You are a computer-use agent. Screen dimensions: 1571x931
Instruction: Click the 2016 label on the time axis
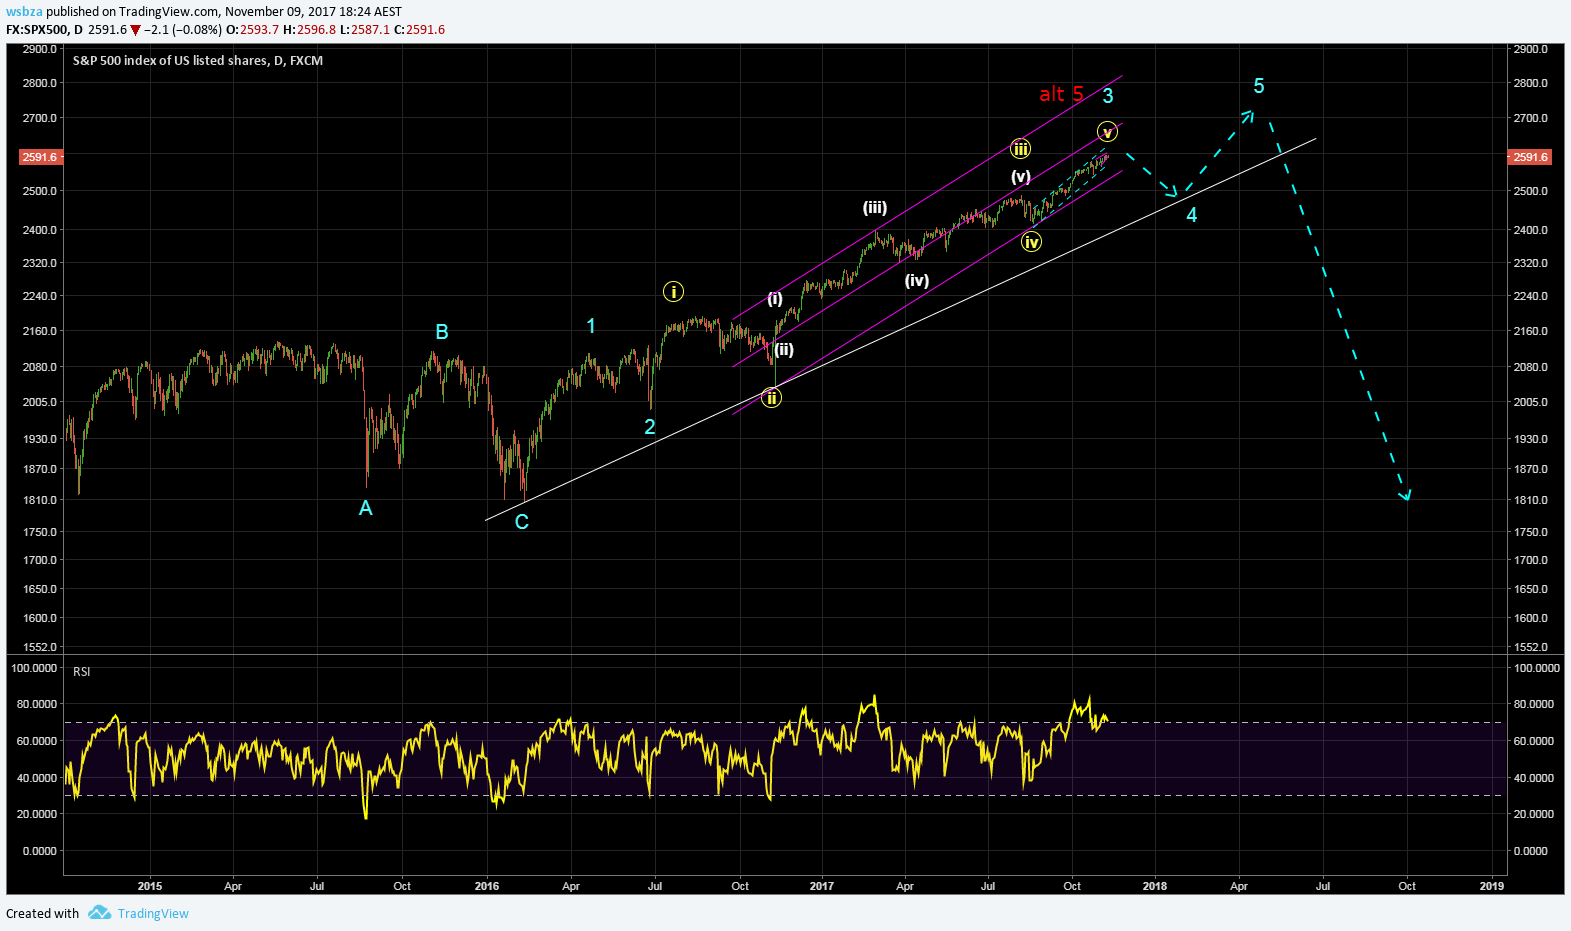coord(487,886)
